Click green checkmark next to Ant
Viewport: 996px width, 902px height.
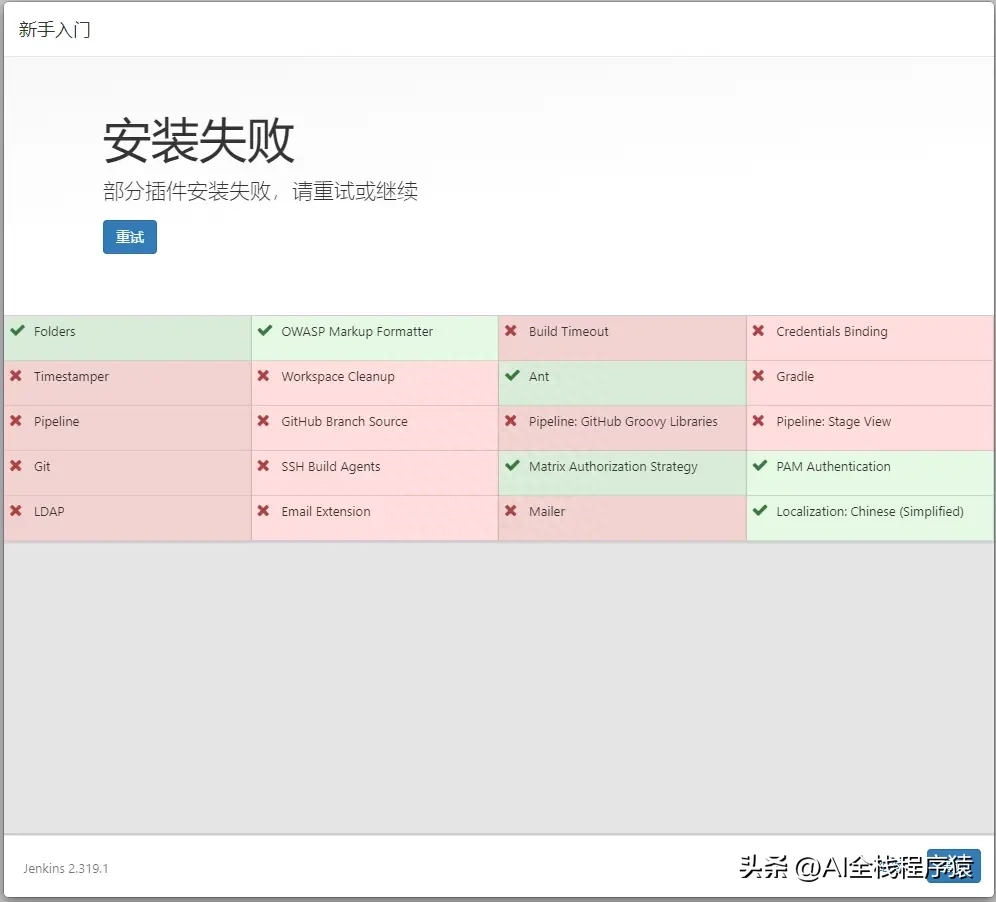(512, 376)
